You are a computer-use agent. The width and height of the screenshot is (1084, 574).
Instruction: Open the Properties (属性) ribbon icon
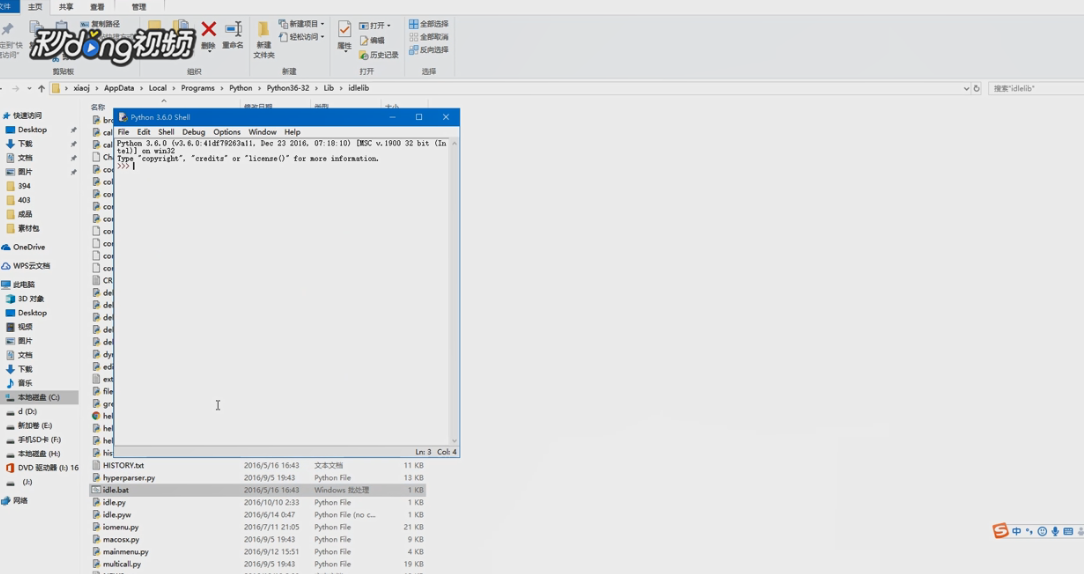point(344,29)
